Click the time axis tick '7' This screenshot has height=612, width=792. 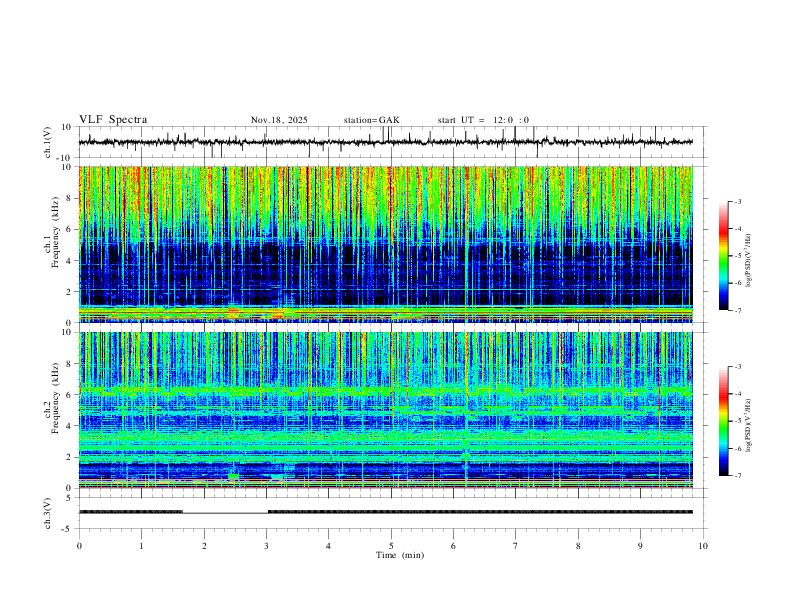516,546
